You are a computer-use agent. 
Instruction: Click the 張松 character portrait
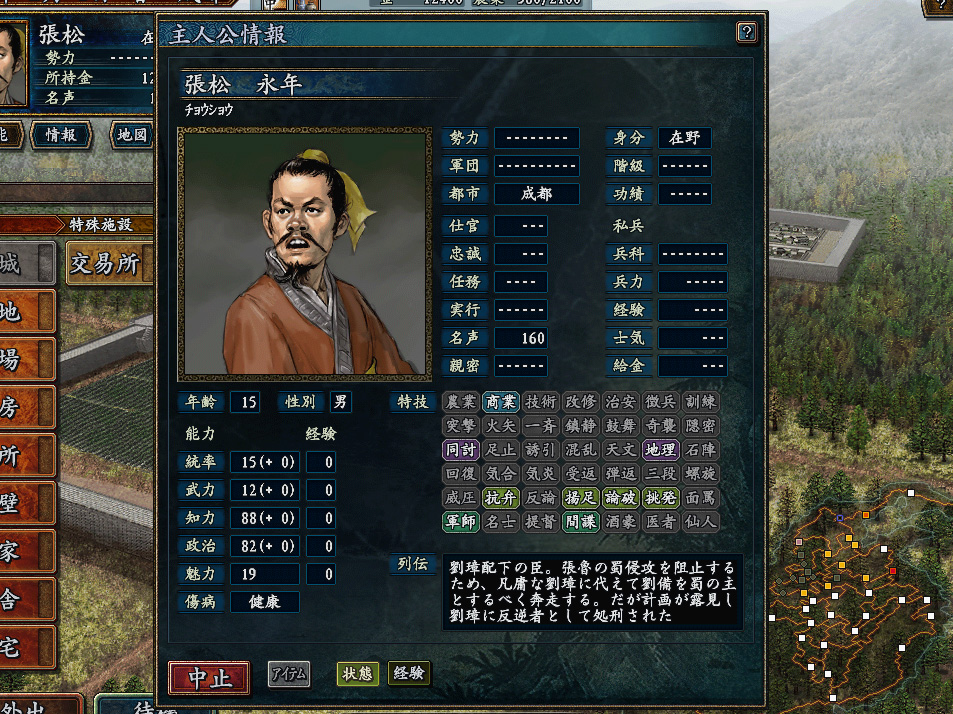(304, 254)
